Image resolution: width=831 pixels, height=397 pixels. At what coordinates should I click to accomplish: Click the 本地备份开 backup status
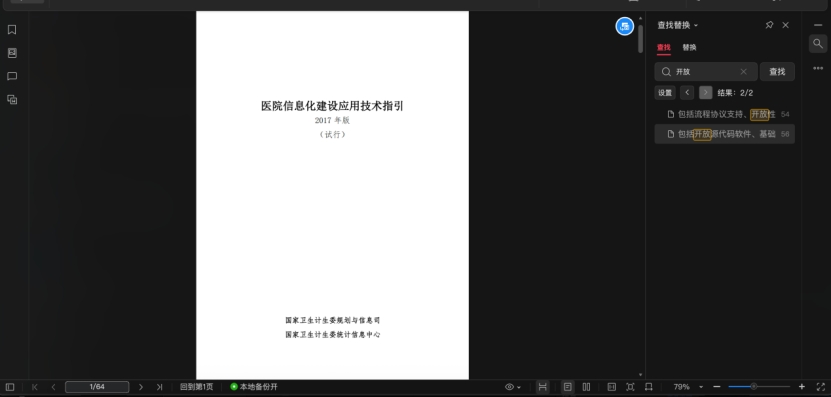click(254, 387)
